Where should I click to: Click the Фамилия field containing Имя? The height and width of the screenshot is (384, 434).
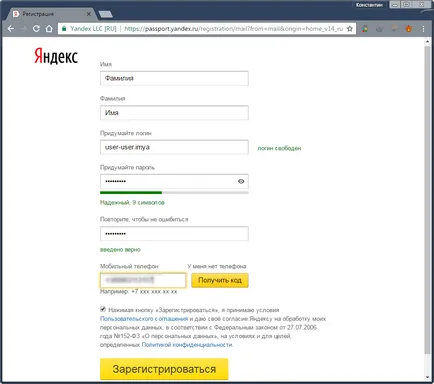tap(174, 113)
